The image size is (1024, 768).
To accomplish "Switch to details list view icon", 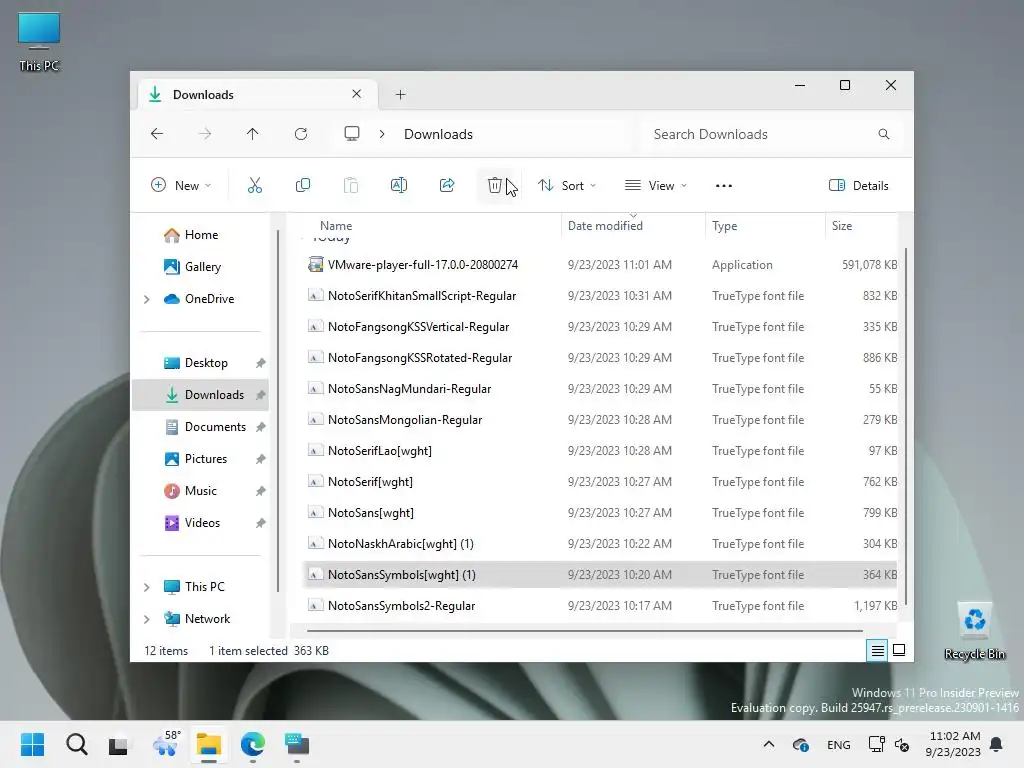I will pyautogui.click(x=877, y=650).
